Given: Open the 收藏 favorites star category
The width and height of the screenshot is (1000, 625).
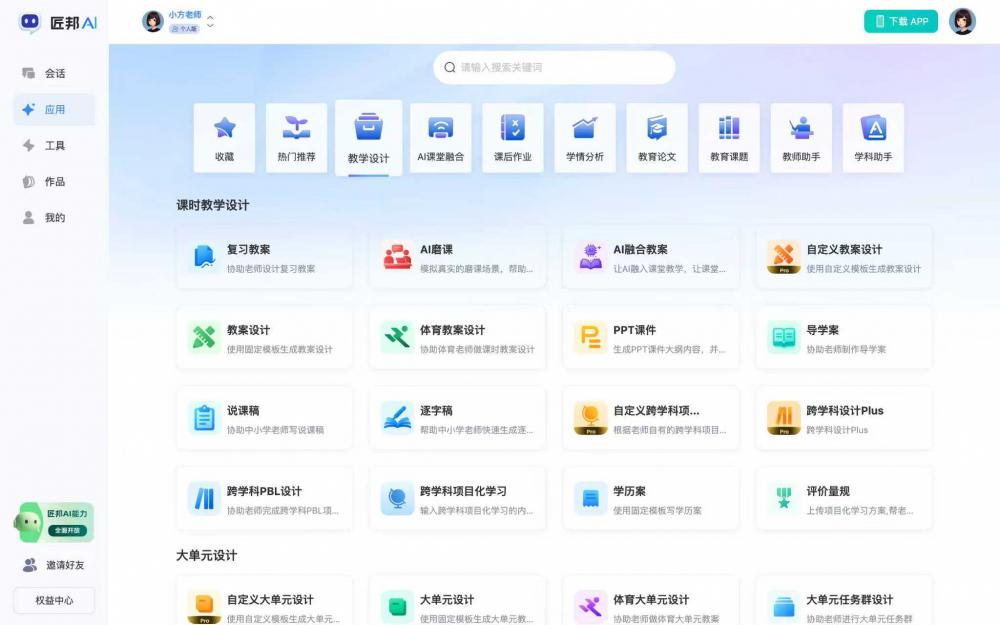Looking at the screenshot, I should 224,128.
